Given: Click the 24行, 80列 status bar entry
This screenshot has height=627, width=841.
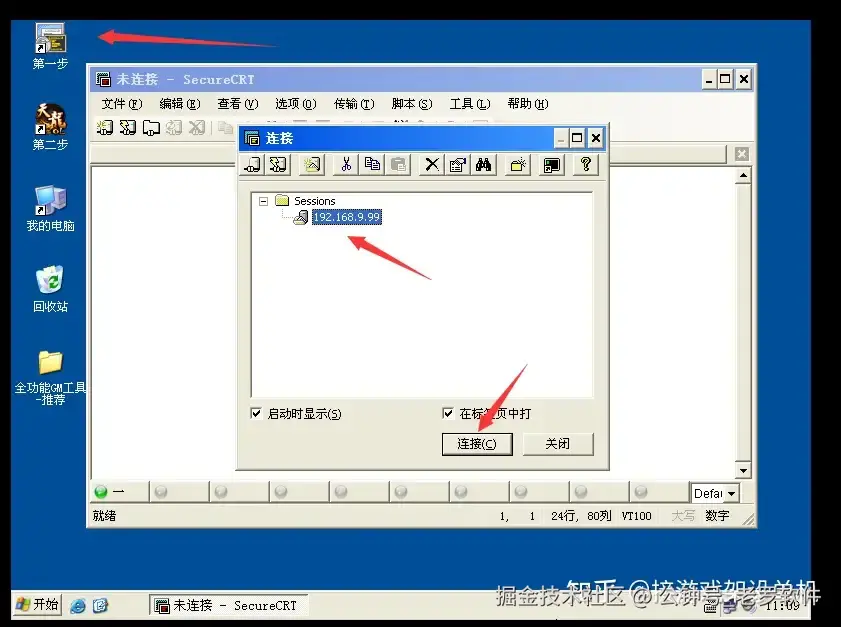Looking at the screenshot, I should point(581,516).
